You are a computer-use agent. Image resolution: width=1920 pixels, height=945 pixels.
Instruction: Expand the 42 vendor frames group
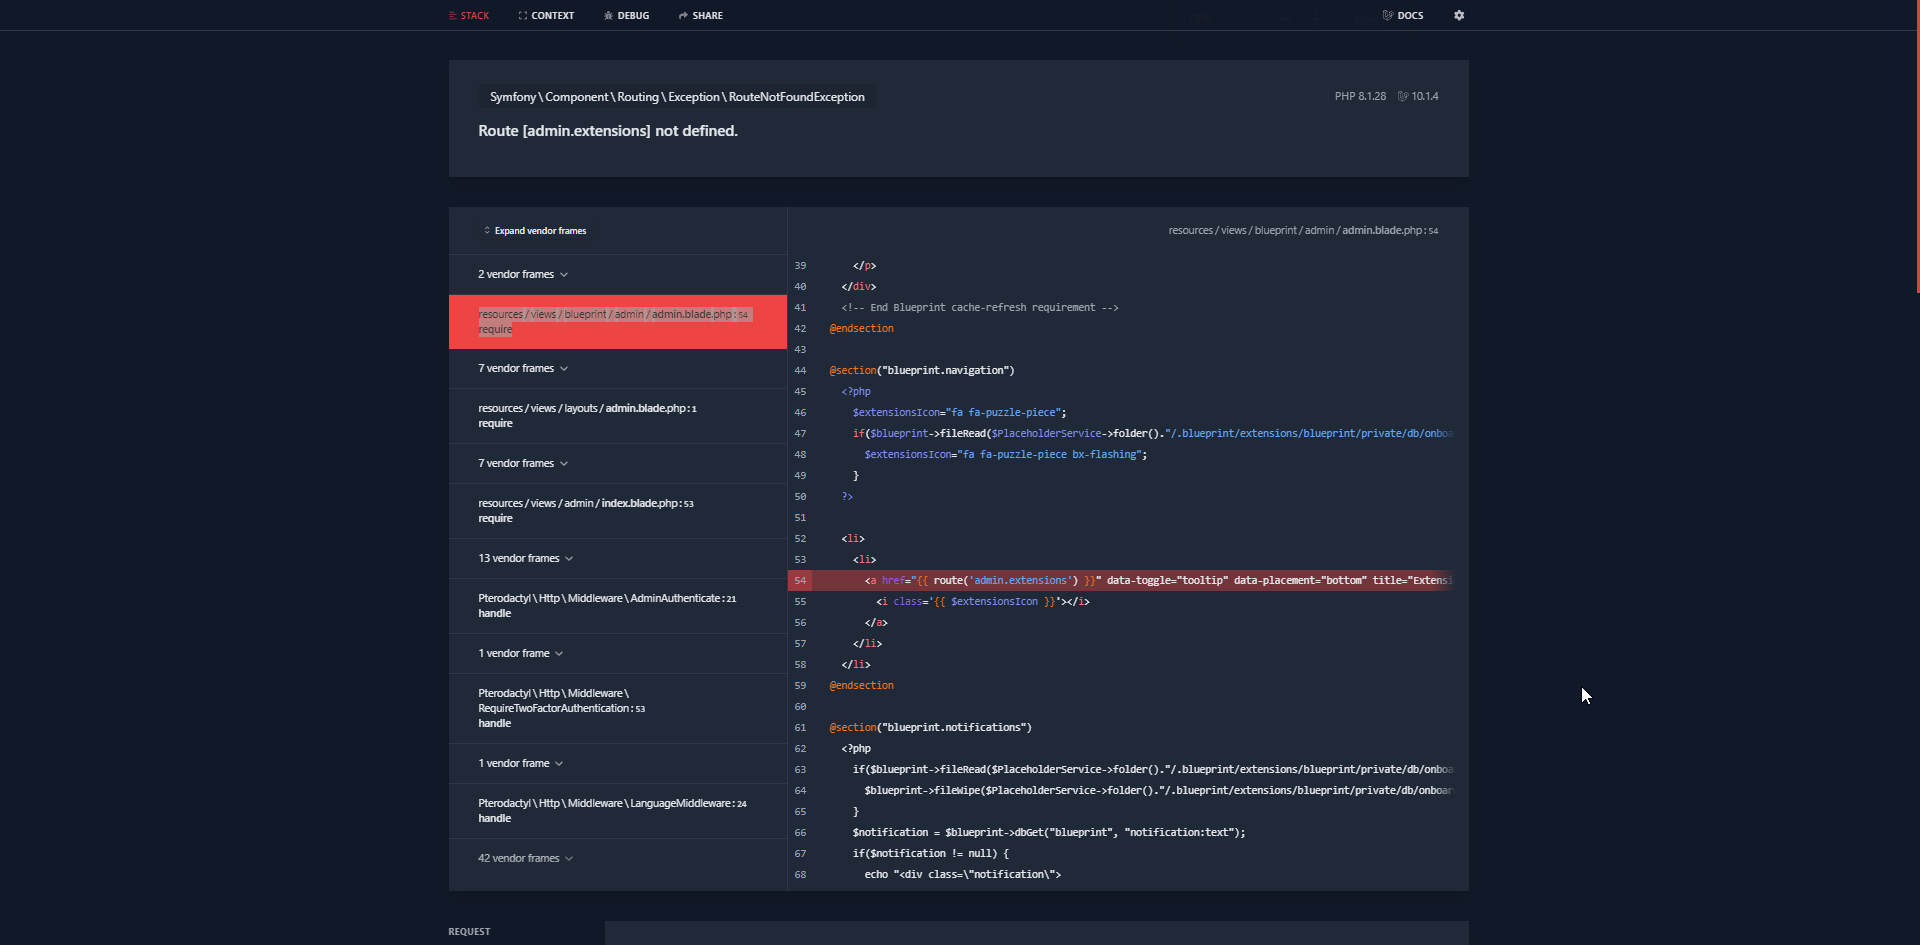click(x=618, y=858)
